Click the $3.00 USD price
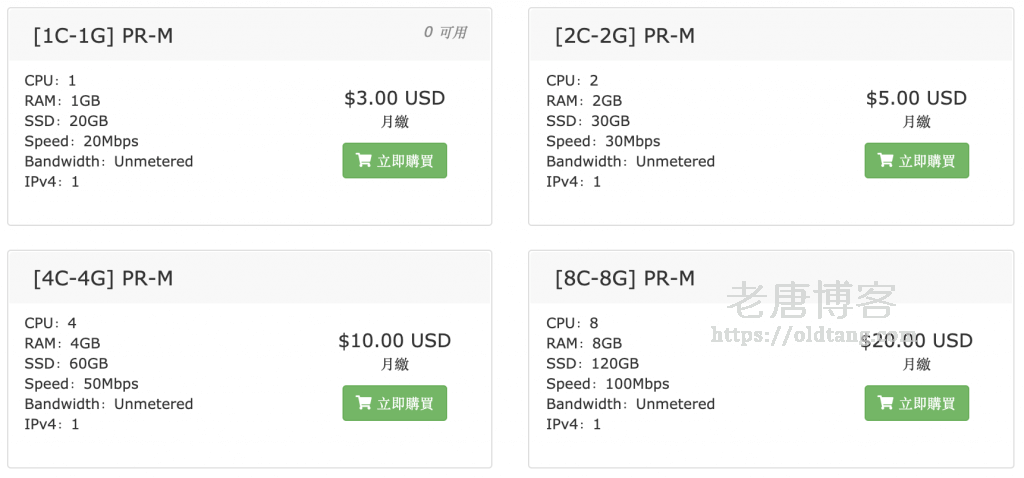This screenshot has height=478, width=1024. (x=394, y=98)
